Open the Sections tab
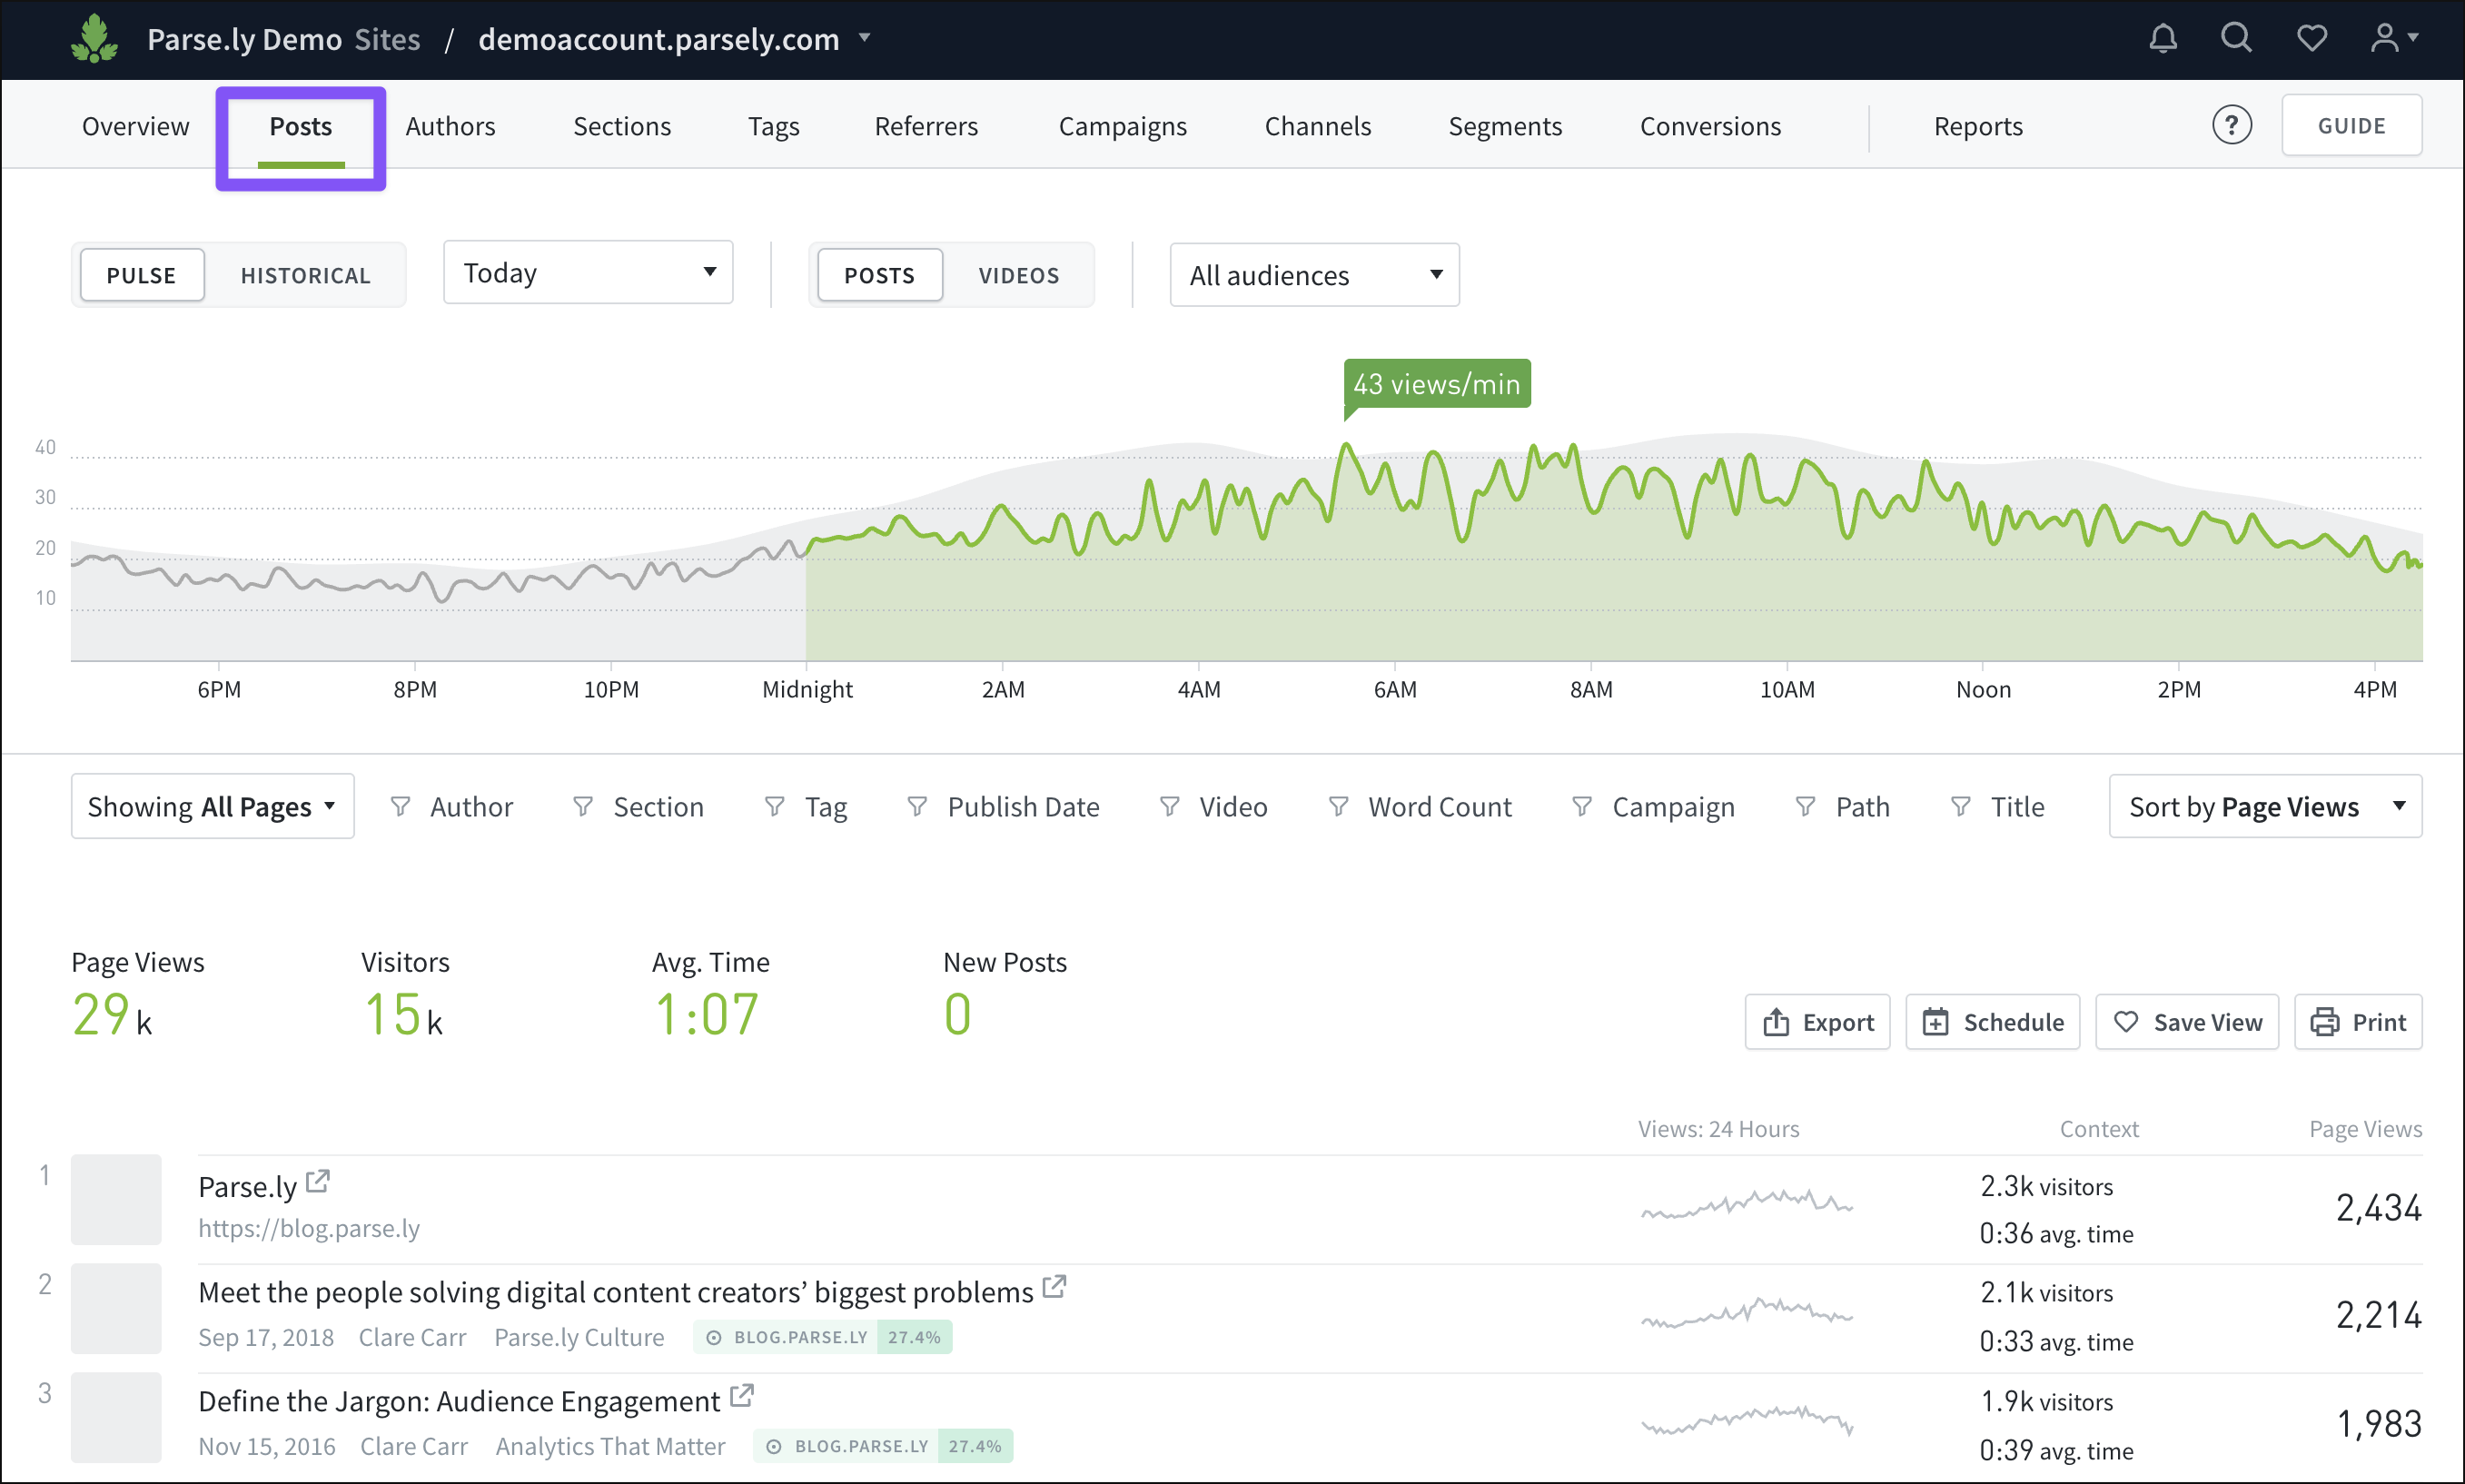 coord(622,126)
